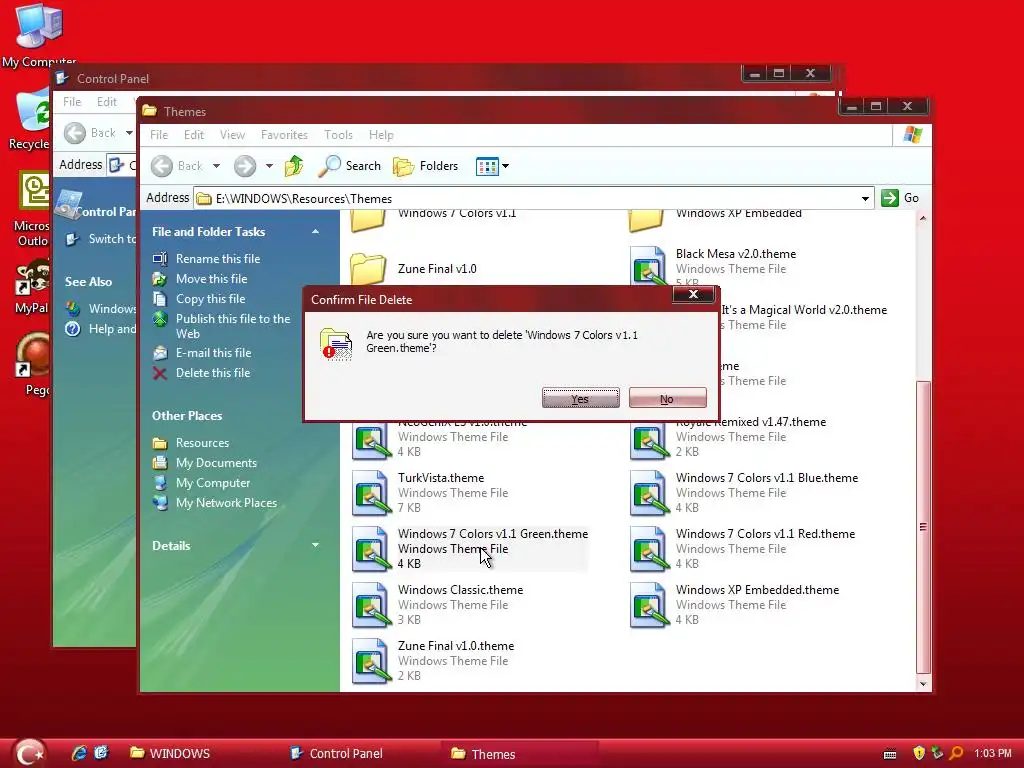Click E-mail this file link
Image resolution: width=1024 pixels, height=768 pixels.
(213, 353)
